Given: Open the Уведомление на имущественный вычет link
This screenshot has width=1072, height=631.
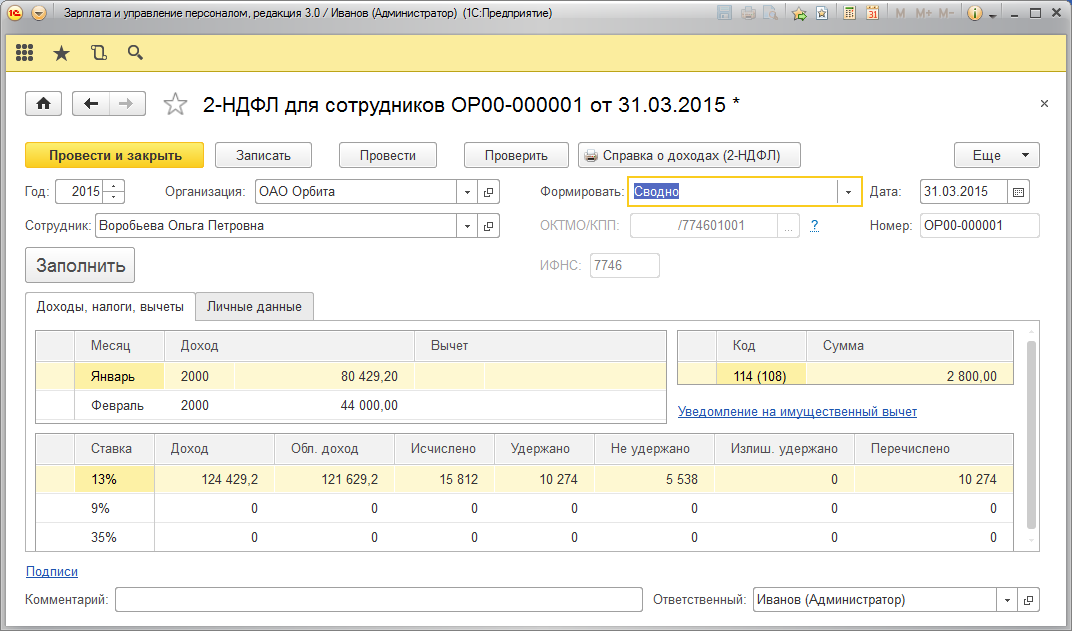Looking at the screenshot, I should pyautogui.click(x=797, y=411).
